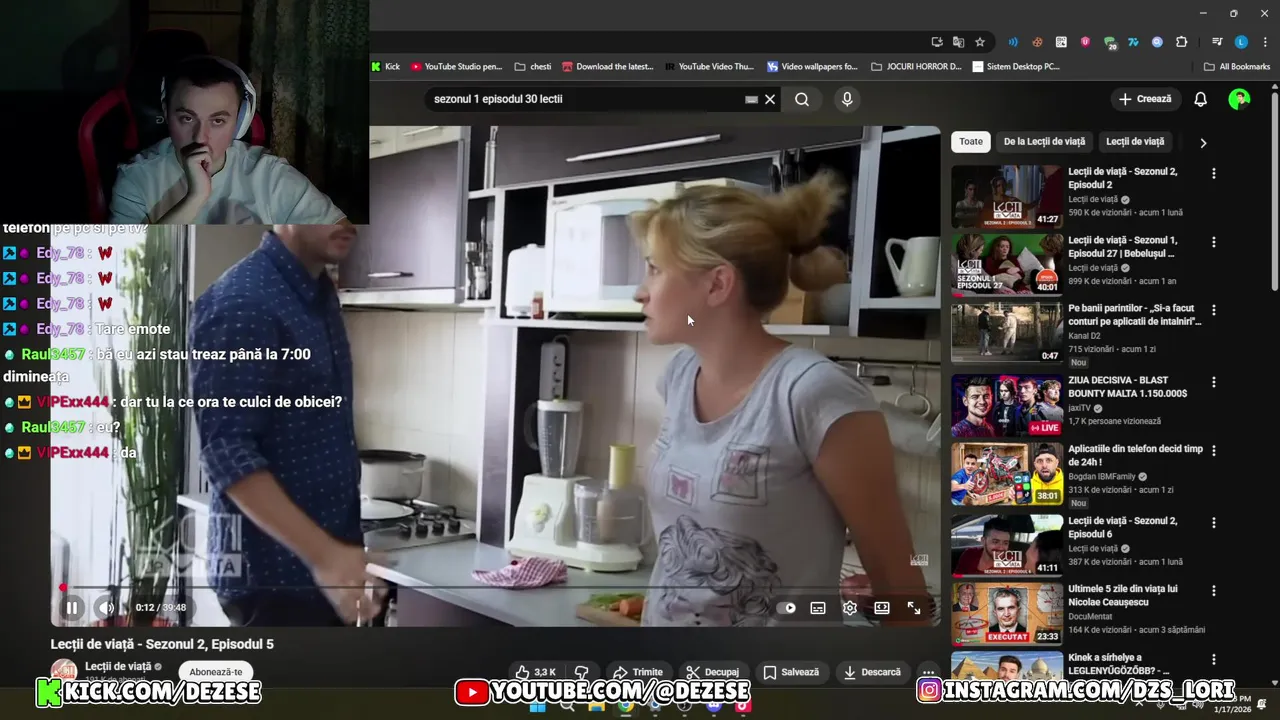
Task: Open the YouTube notifications bell
Action: (x=1201, y=99)
